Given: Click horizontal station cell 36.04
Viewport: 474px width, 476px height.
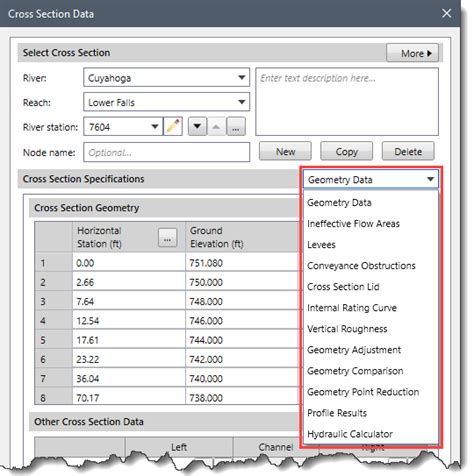Looking at the screenshot, I should point(129,378).
